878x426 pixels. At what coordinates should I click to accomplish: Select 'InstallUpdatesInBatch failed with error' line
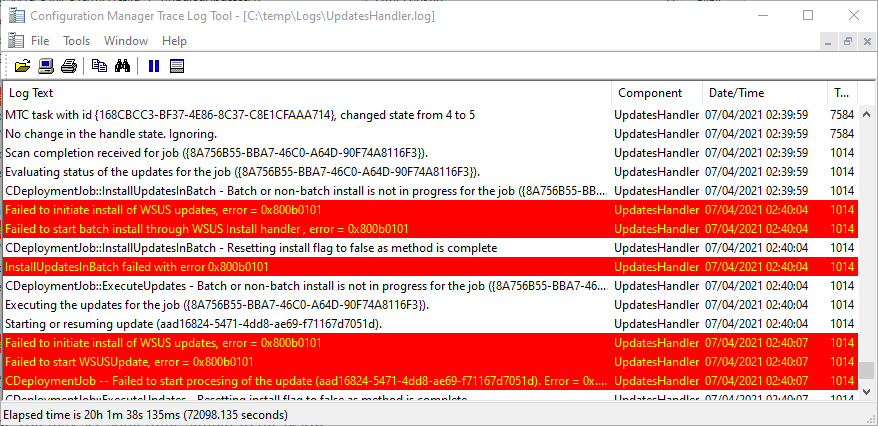click(430, 267)
